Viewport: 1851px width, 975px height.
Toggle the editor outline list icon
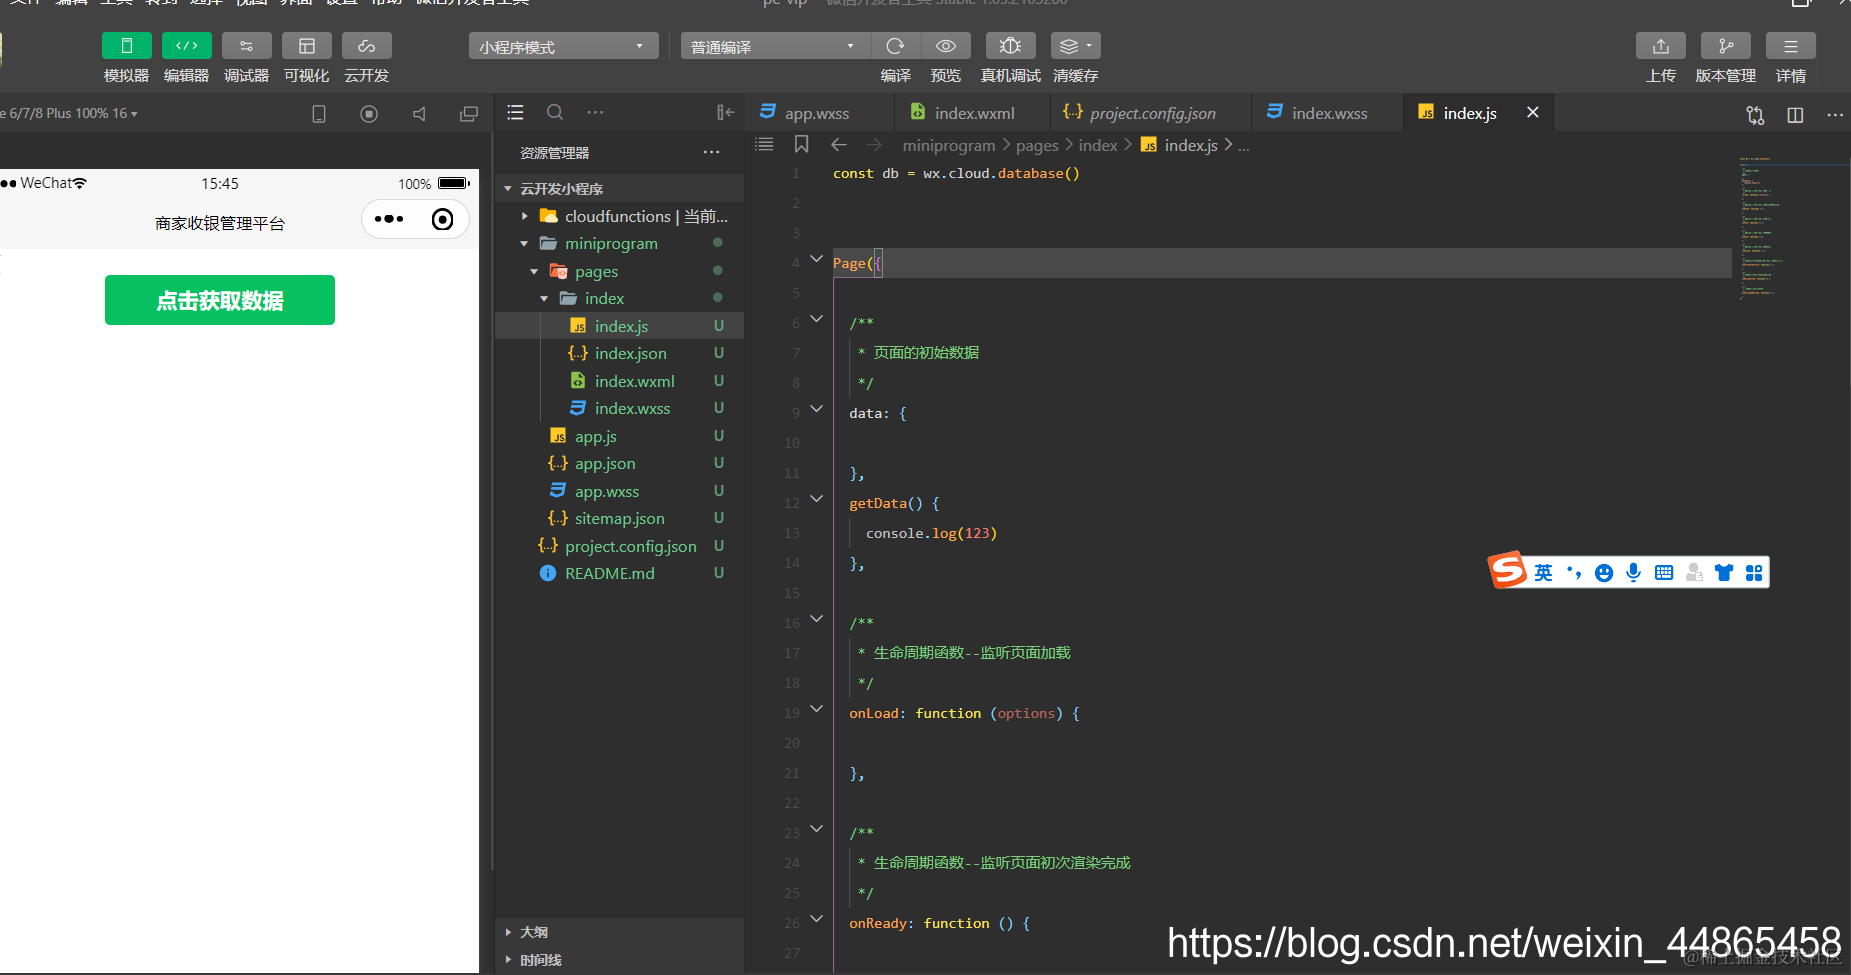[x=764, y=145]
